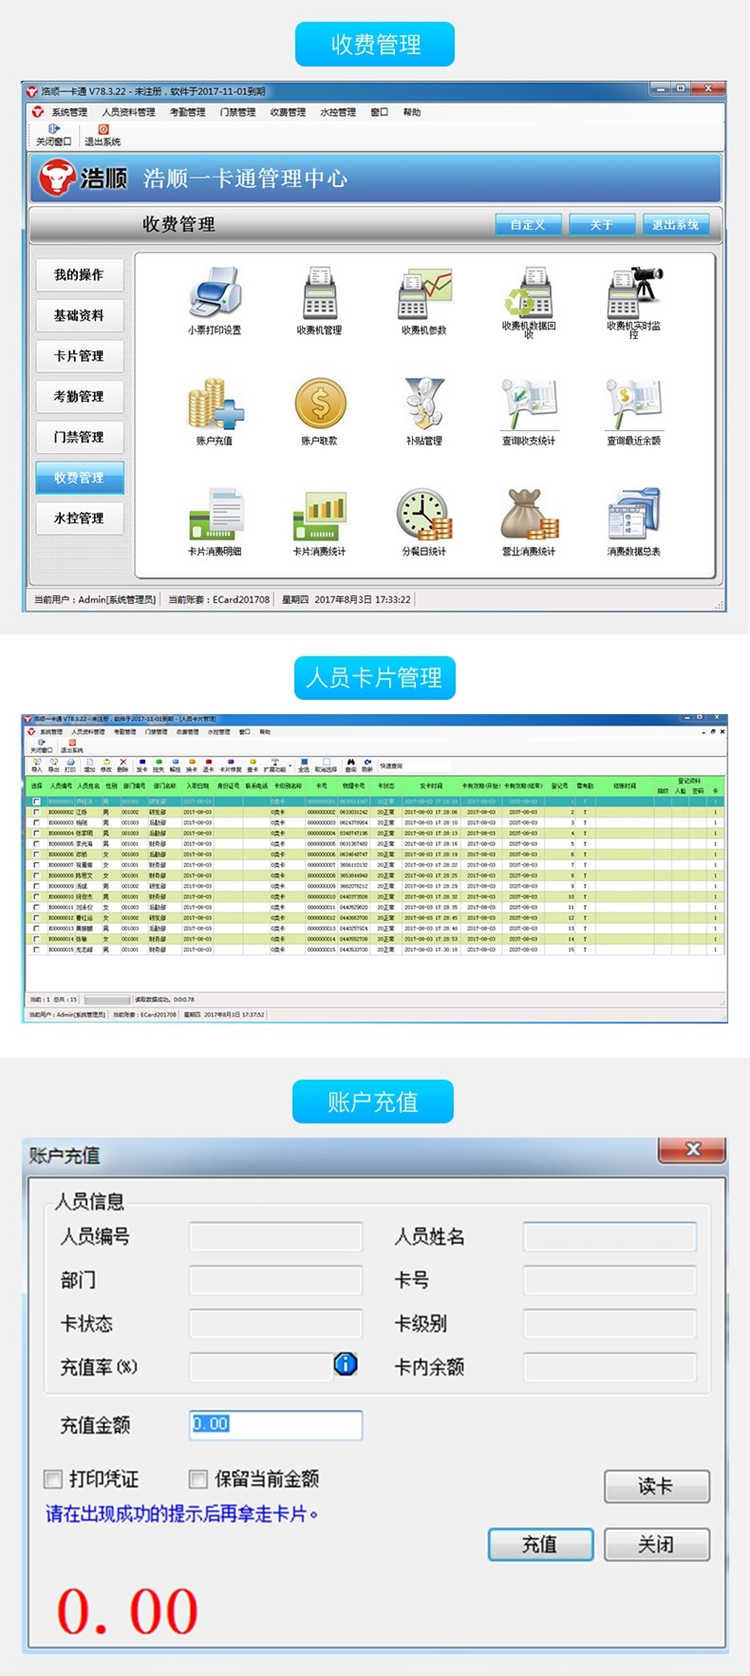
Task: Focus the 充值金额 input field
Action: click(276, 1424)
